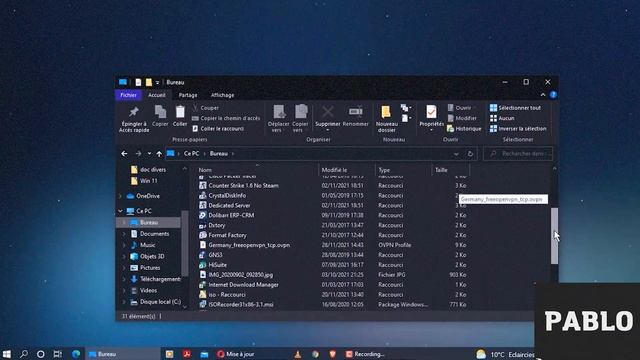Open the address bar history dropdown
Image resolution: width=640 pixels, height=360 pixels.
point(456,154)
